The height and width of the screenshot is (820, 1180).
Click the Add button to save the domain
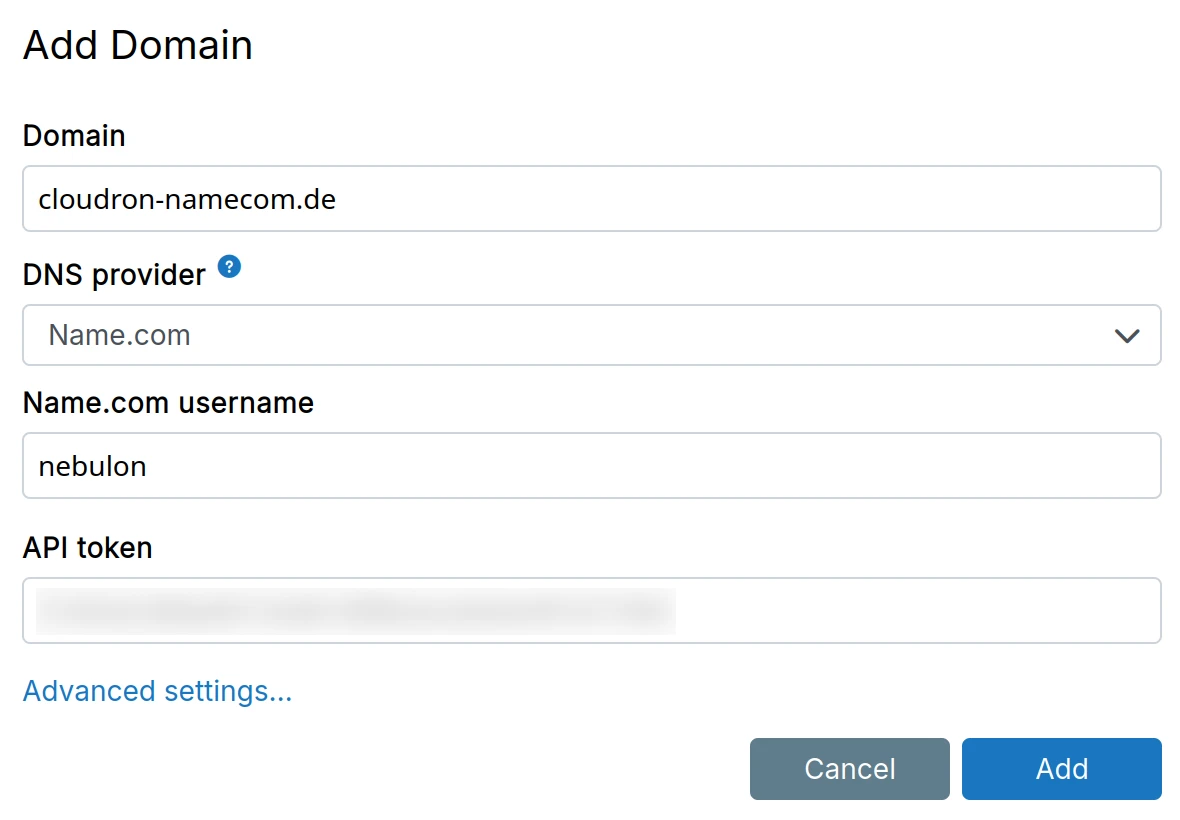(1061, 768)
